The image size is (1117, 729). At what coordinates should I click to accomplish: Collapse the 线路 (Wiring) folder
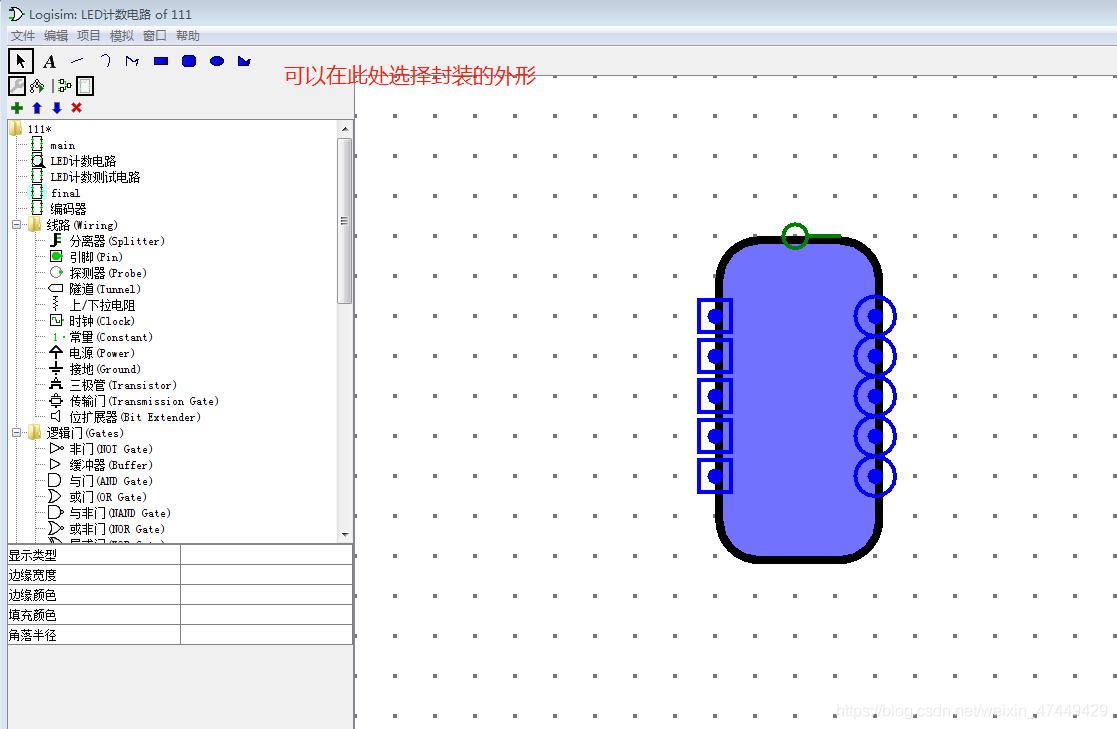pos(16,225)
